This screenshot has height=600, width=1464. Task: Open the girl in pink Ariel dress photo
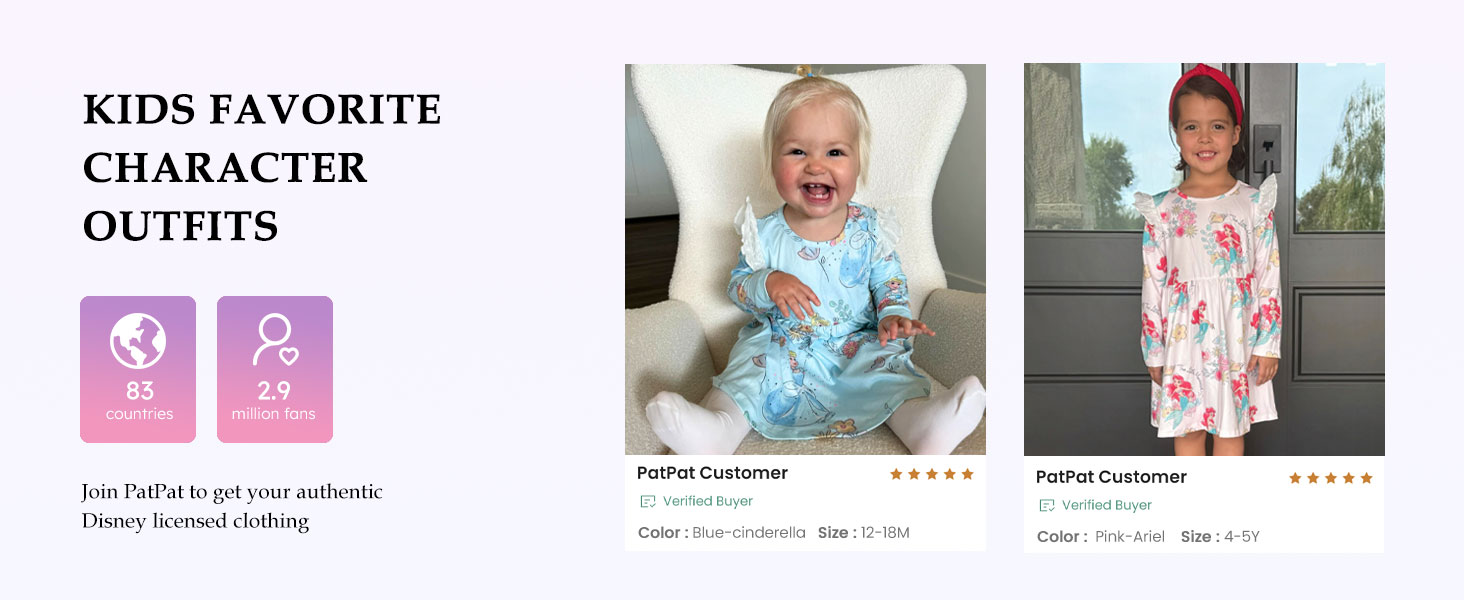coord(1204,260)
